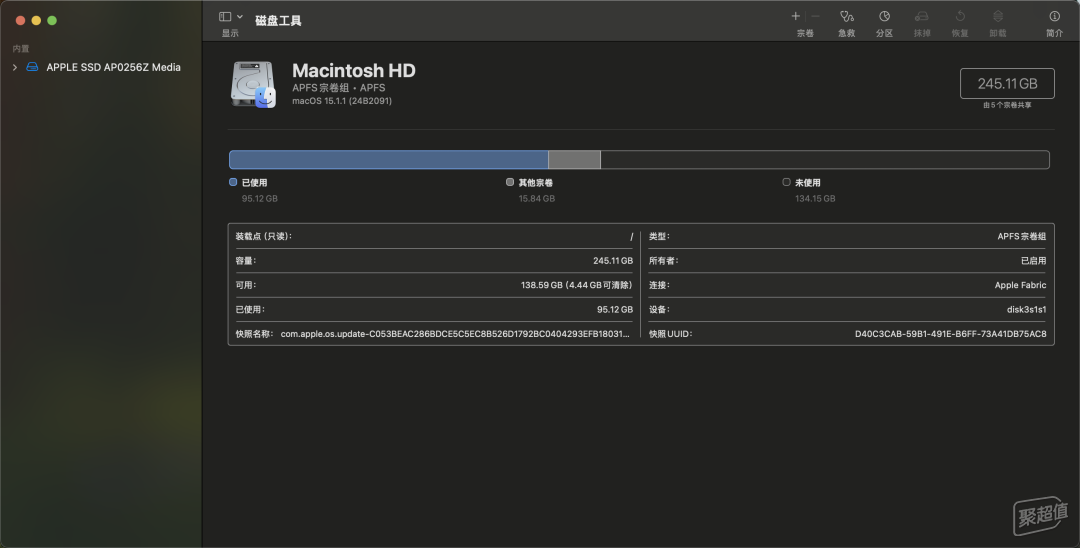Click the Restore (恢复) toolbar icon
Screen dimensions: 1080x548
(960, 16)
